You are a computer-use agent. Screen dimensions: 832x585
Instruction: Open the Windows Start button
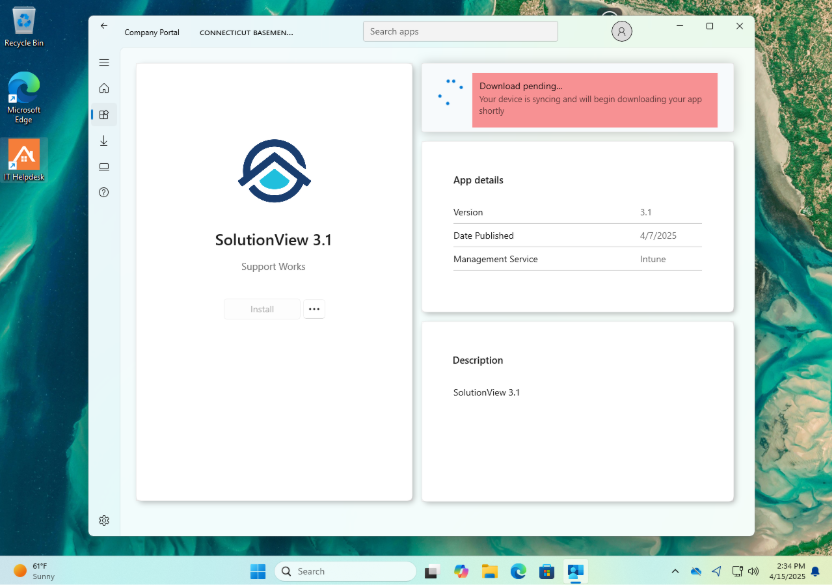coord(258,571)
